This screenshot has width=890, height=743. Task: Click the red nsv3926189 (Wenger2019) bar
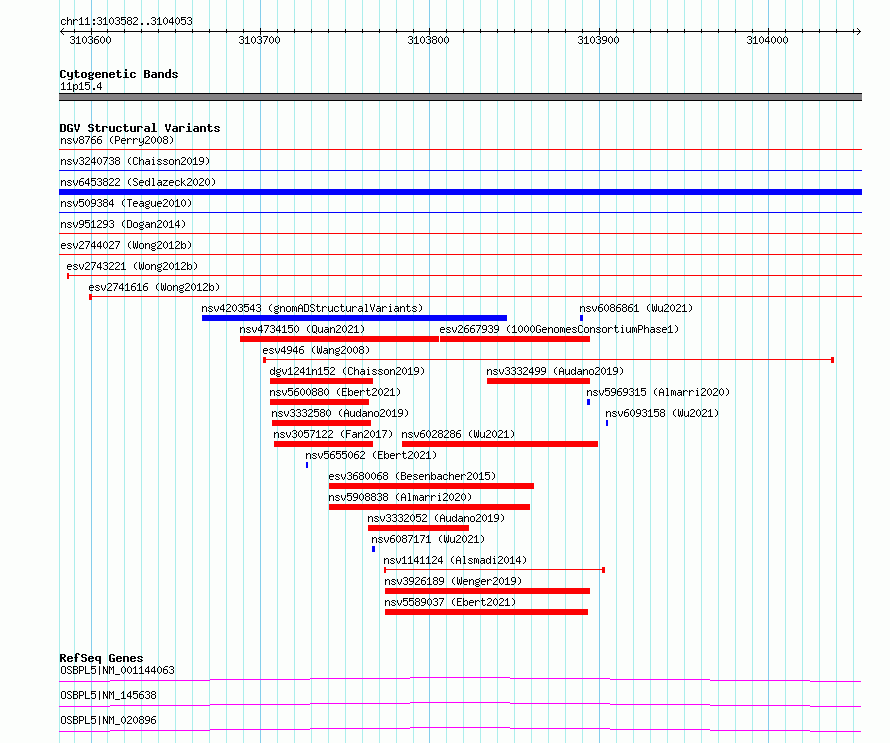[488, 591]
